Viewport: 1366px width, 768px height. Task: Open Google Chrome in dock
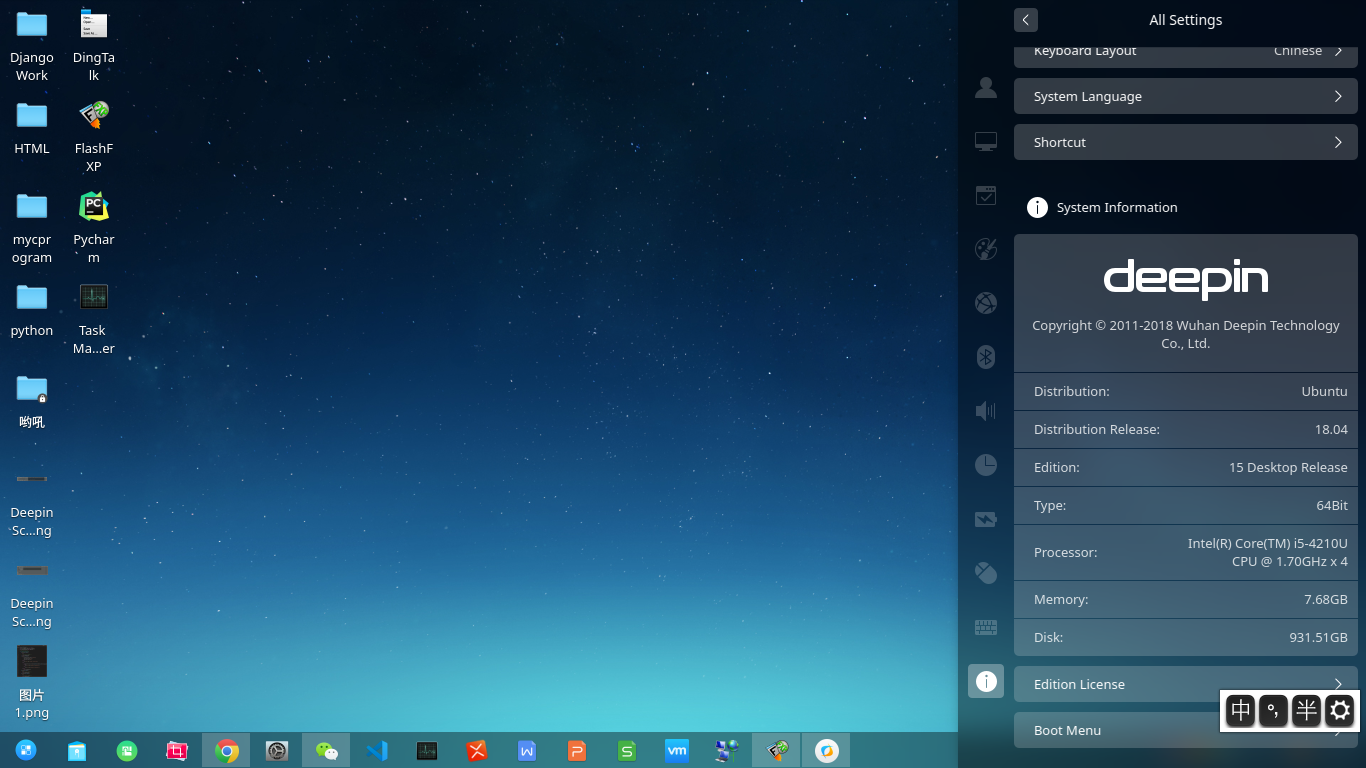click(x=227, y=750)
